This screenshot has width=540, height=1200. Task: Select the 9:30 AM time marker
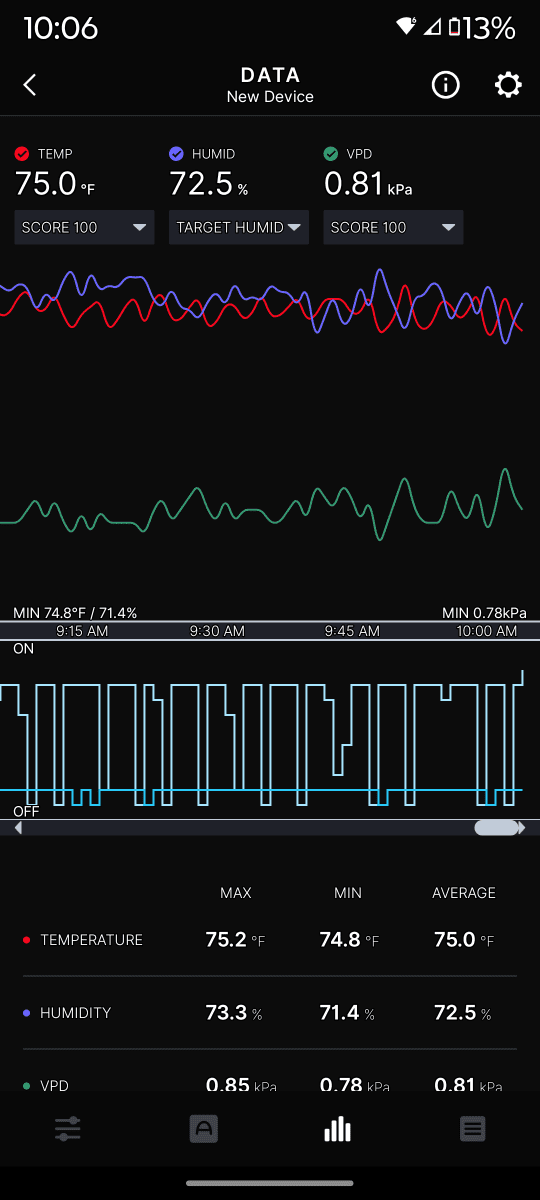(x=217, y=631)
